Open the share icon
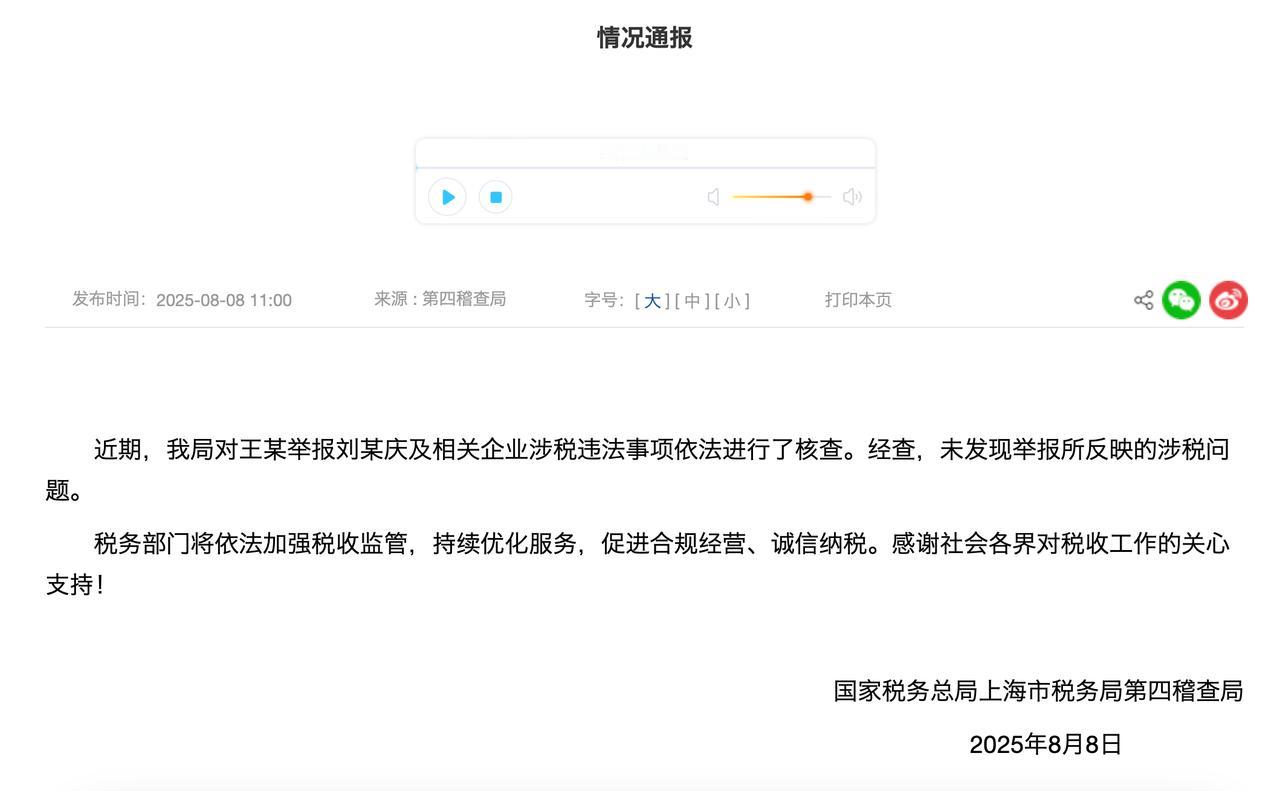This screenshot has width=1280, height=791. pyautogui.click(x=1144, y=300)
